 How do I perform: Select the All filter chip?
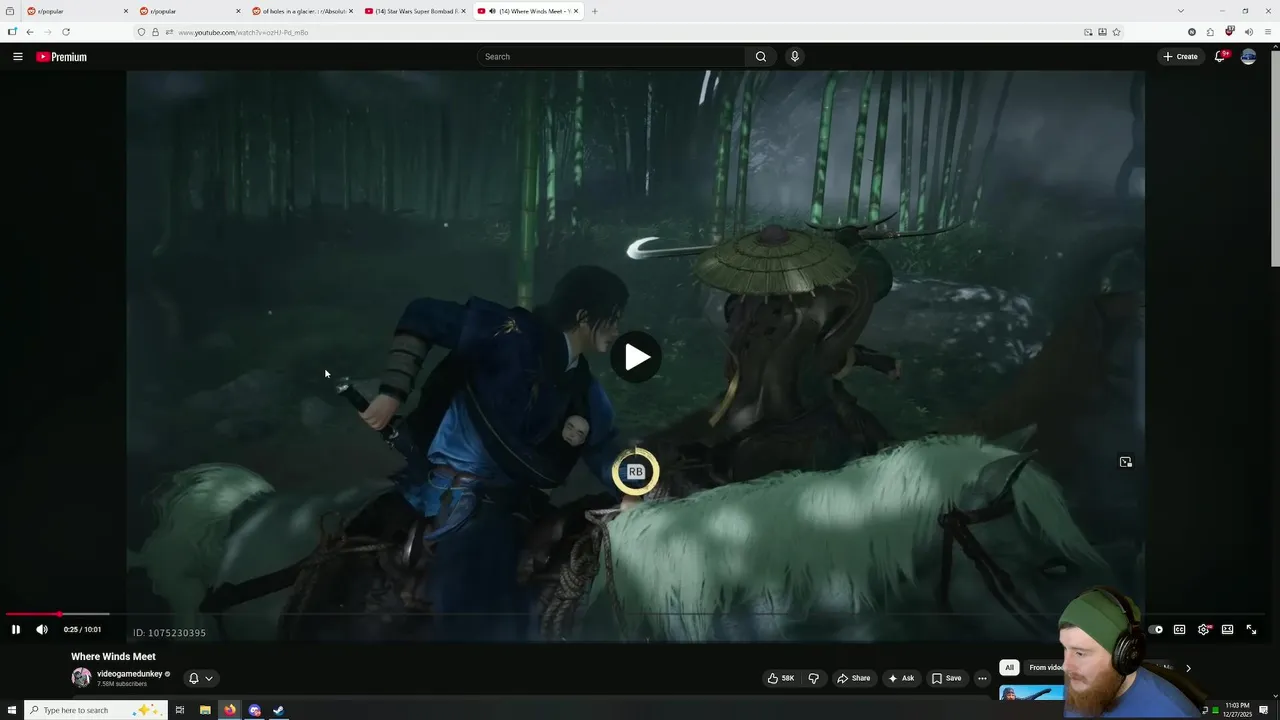click(x=1009, y=668)
